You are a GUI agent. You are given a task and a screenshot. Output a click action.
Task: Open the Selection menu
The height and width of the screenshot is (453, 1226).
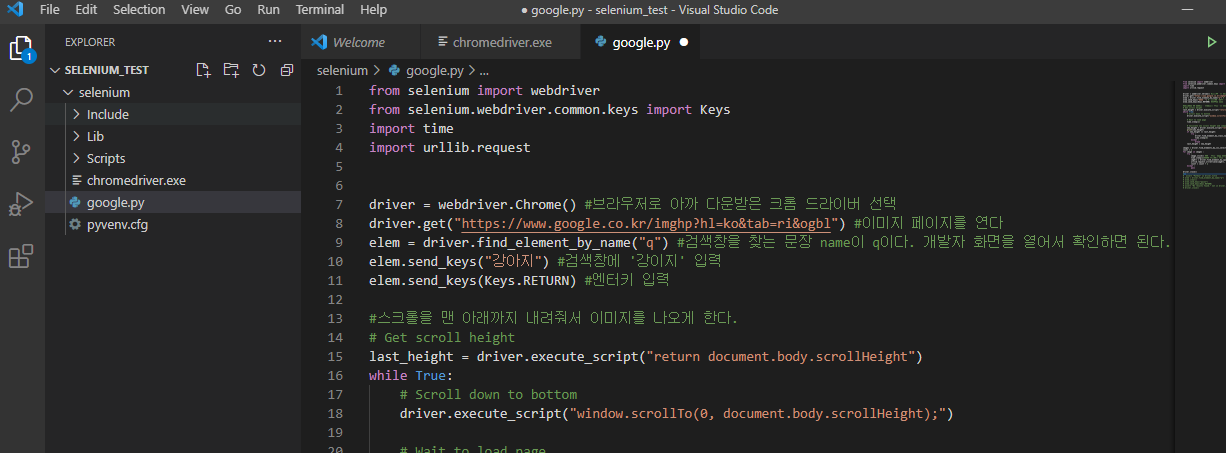click(139, 10)
